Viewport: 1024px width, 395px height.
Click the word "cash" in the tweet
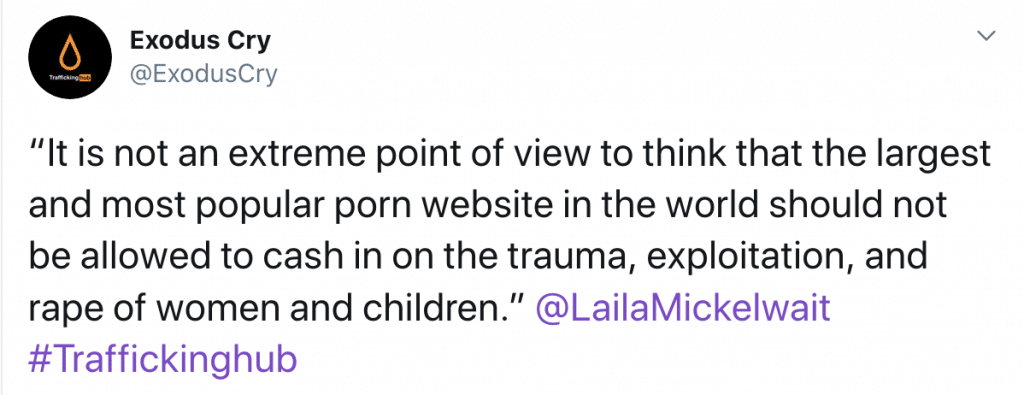292,257
